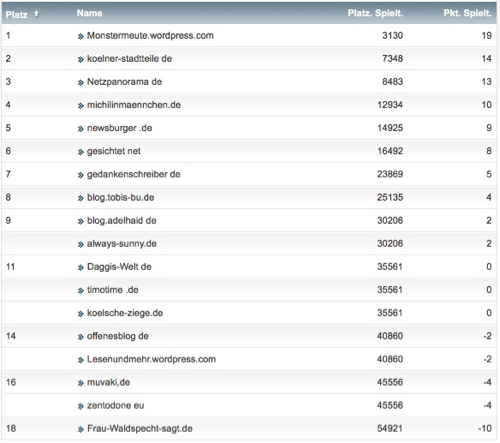Click the chevron icon before Frau-Waldspecht-sagt.de
Viewport: 500px width, 443px height.
[x=80, y=430]
